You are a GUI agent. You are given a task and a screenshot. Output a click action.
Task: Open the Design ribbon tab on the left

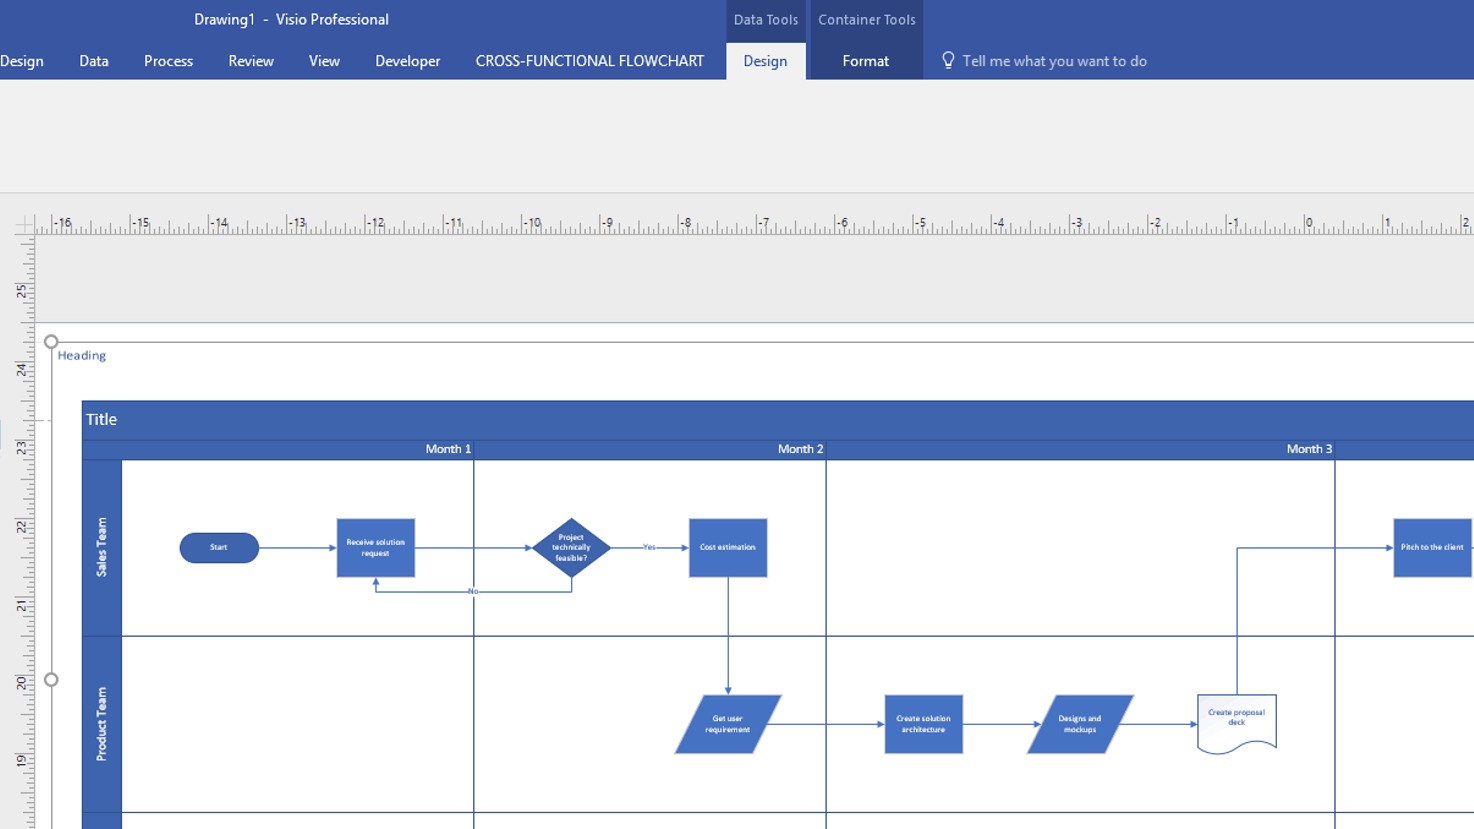tap(21, 61)
